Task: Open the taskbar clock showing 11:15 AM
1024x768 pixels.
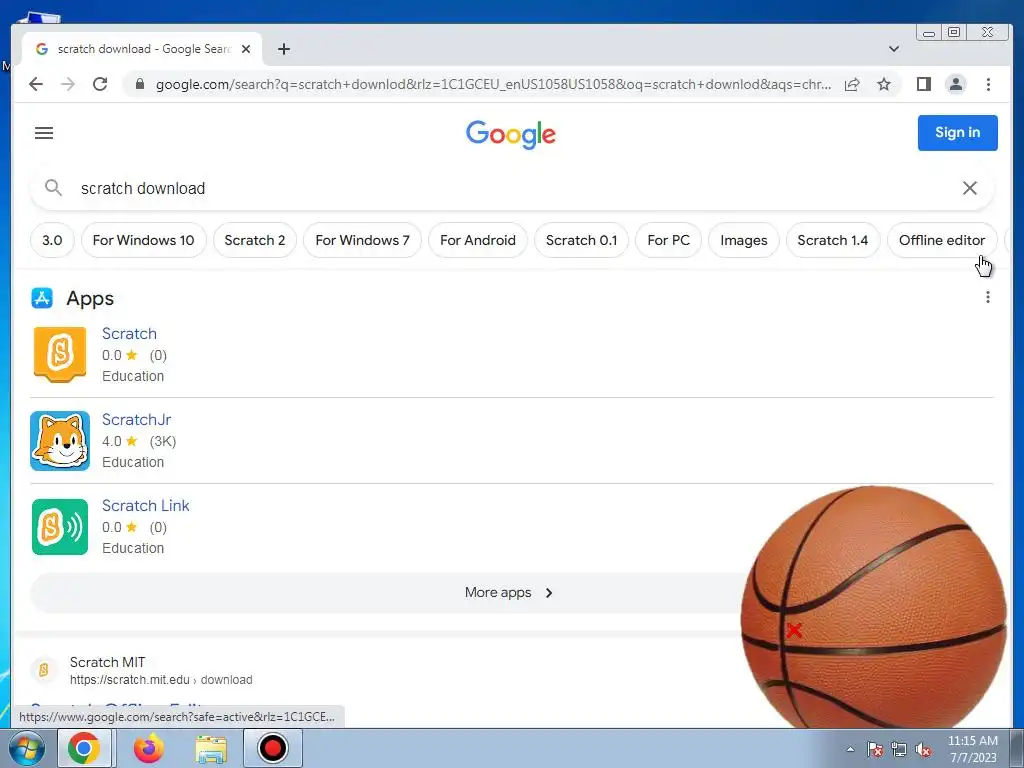Action: pos(972,749)
